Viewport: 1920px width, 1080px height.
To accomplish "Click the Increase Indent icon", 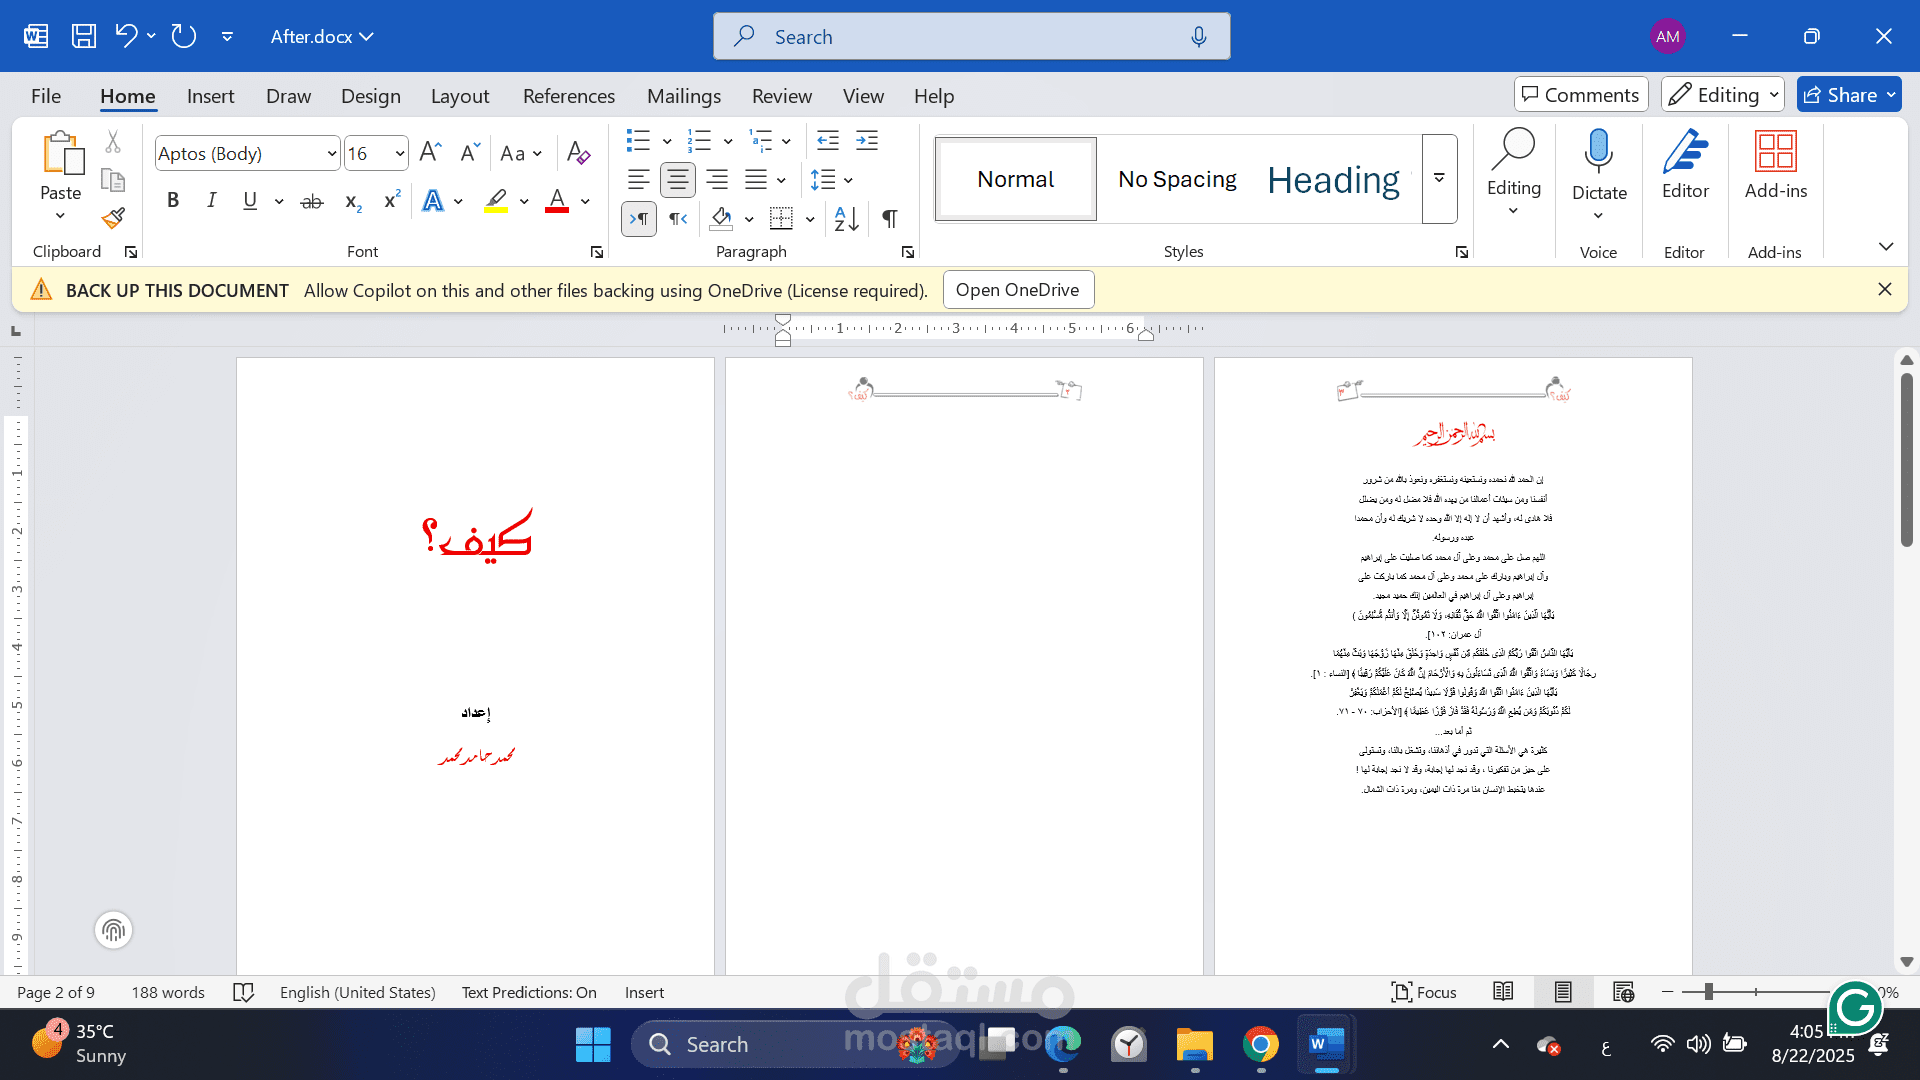I will pyautogui.click(x=867, y=141).
